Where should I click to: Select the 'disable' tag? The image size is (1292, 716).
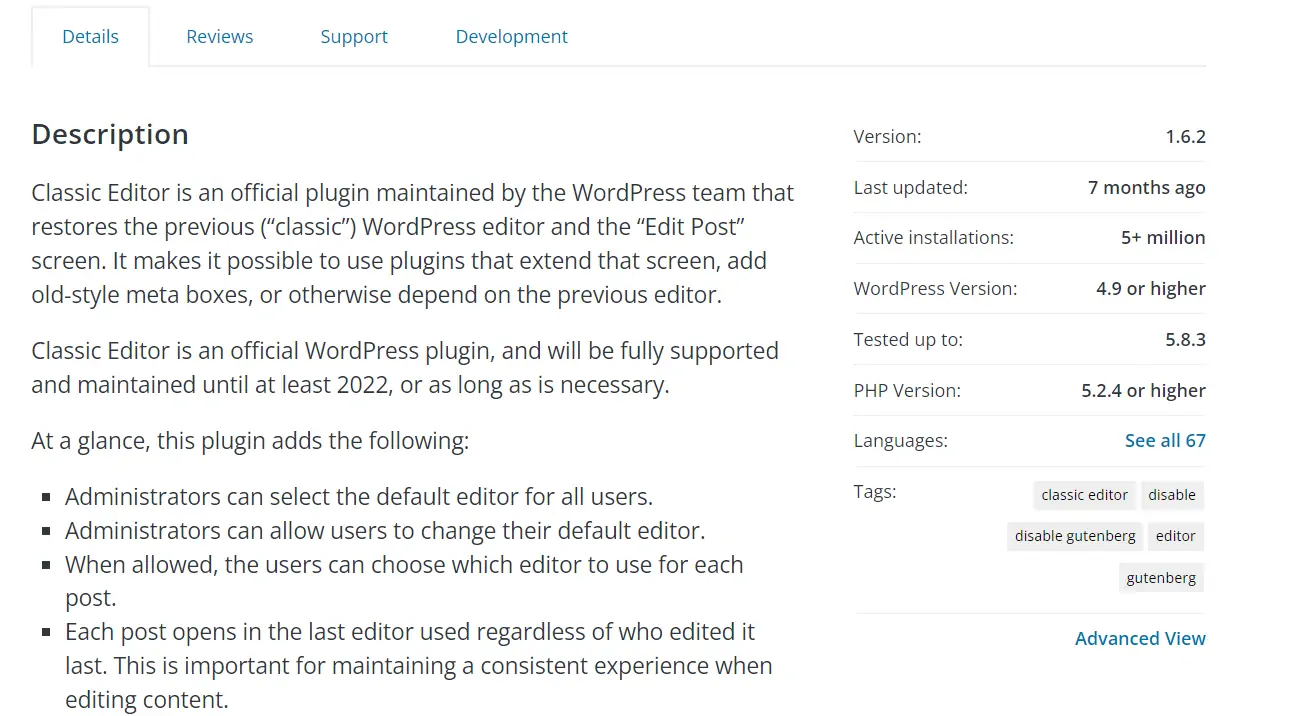pos(1171,495)
